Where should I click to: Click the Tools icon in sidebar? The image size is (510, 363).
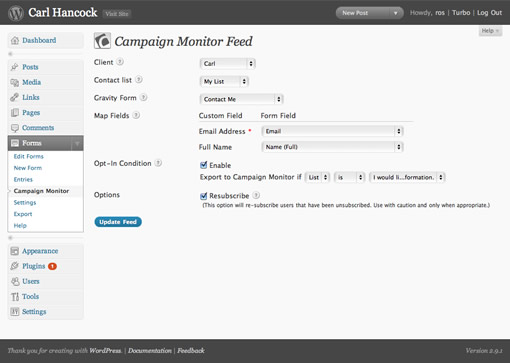[15, 297]
